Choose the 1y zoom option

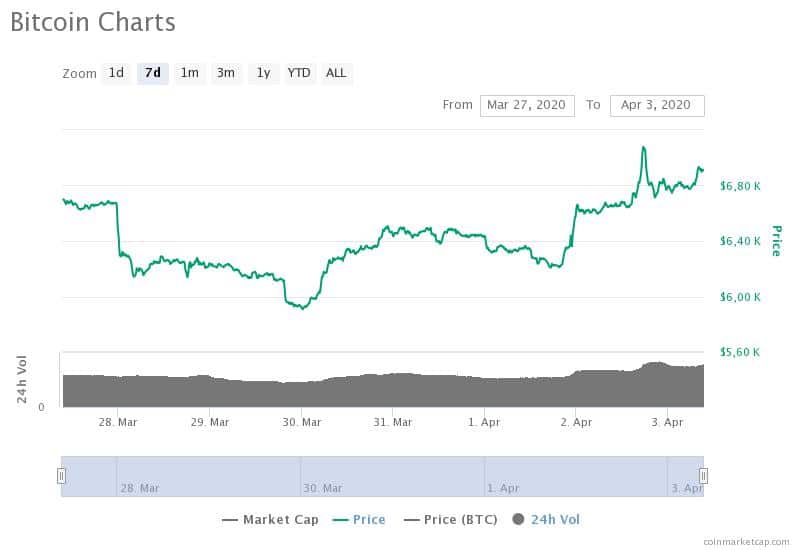click(x=263, y=73)
